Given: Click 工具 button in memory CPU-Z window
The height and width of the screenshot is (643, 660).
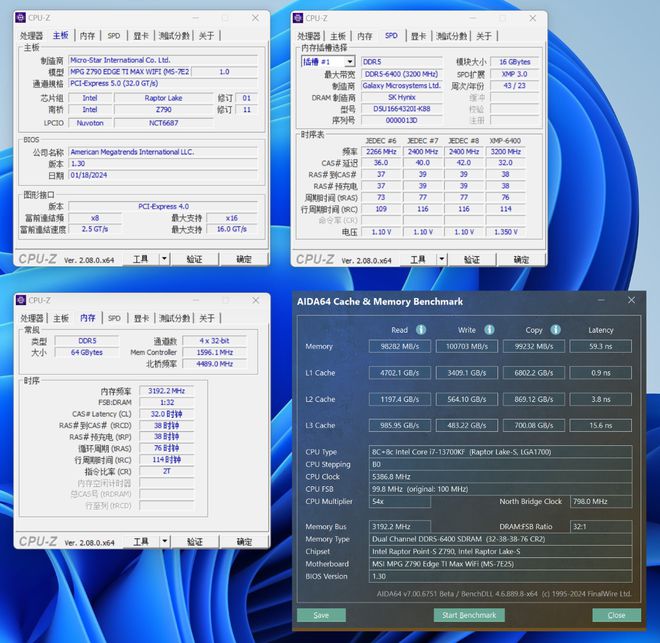Looking at the screenshot, I should pyautogui.click(x=141, y=541).
